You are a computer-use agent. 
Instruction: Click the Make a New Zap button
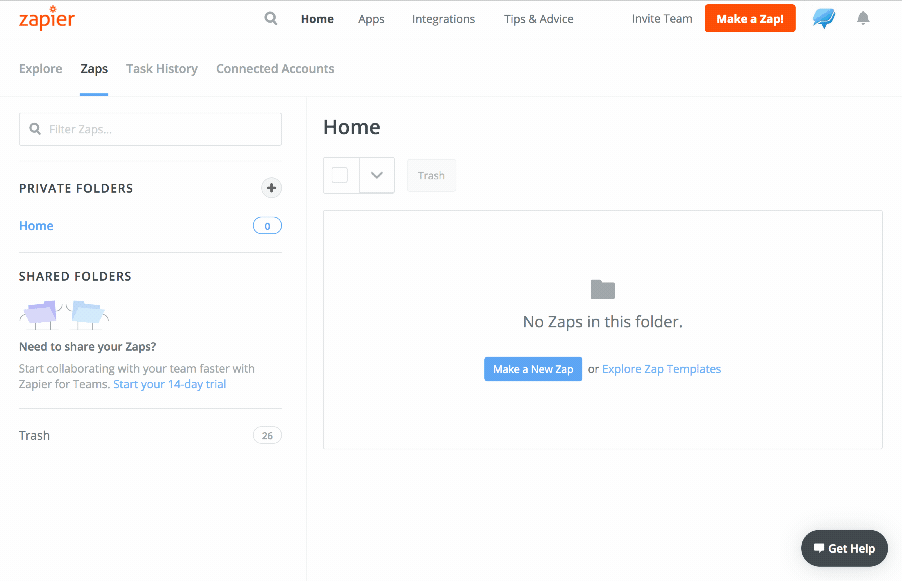pos(533,369)
